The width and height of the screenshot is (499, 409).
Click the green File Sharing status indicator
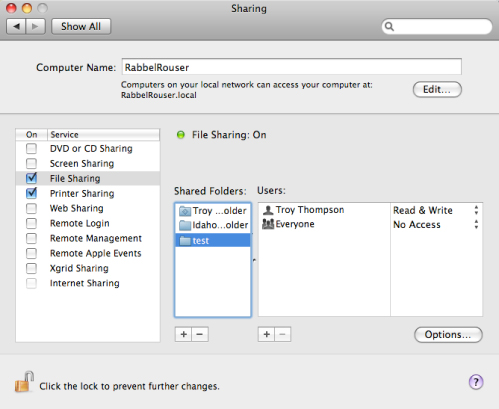pos(181,135)
